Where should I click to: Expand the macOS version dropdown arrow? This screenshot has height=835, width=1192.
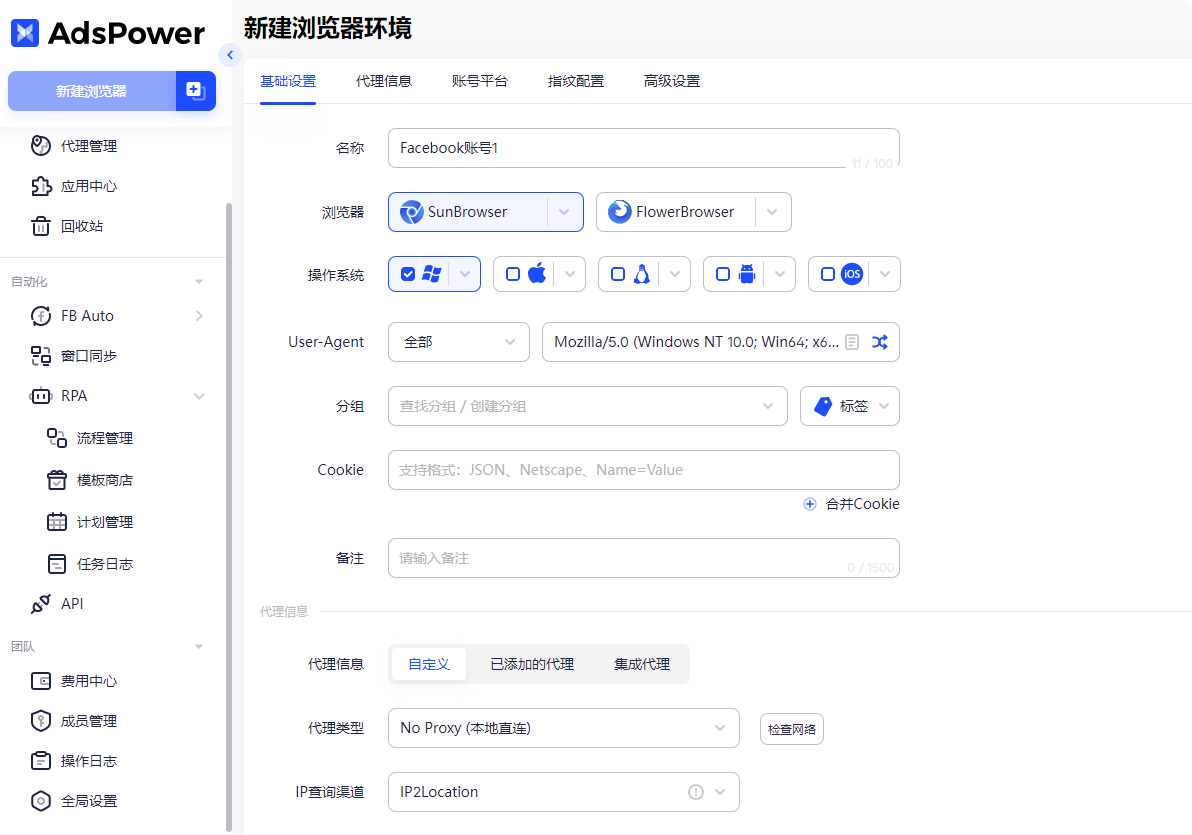(x=569, y=275)
